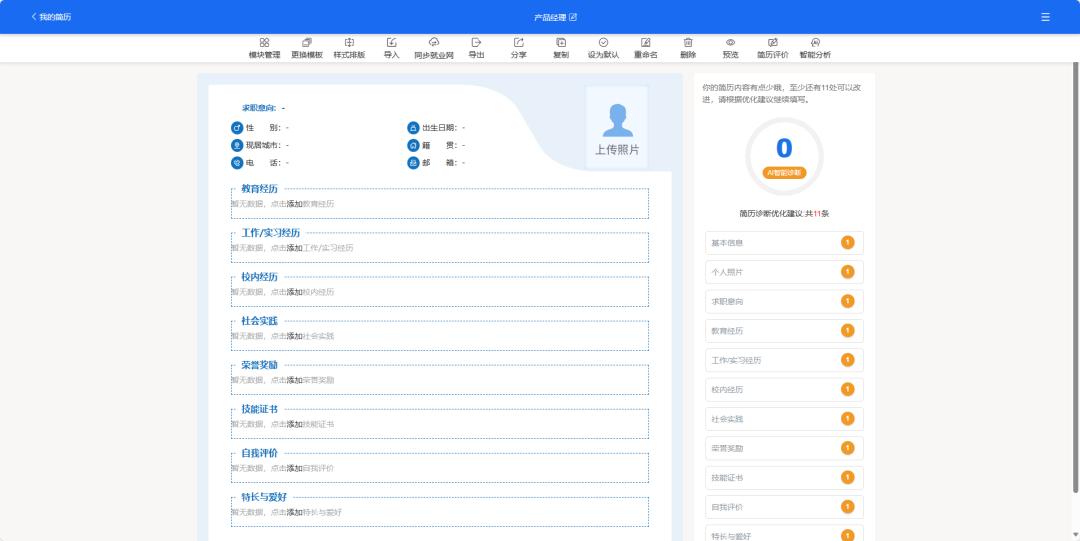Set resume as default via 设为默认
1080x541 pixels.
tap(603, 48)
